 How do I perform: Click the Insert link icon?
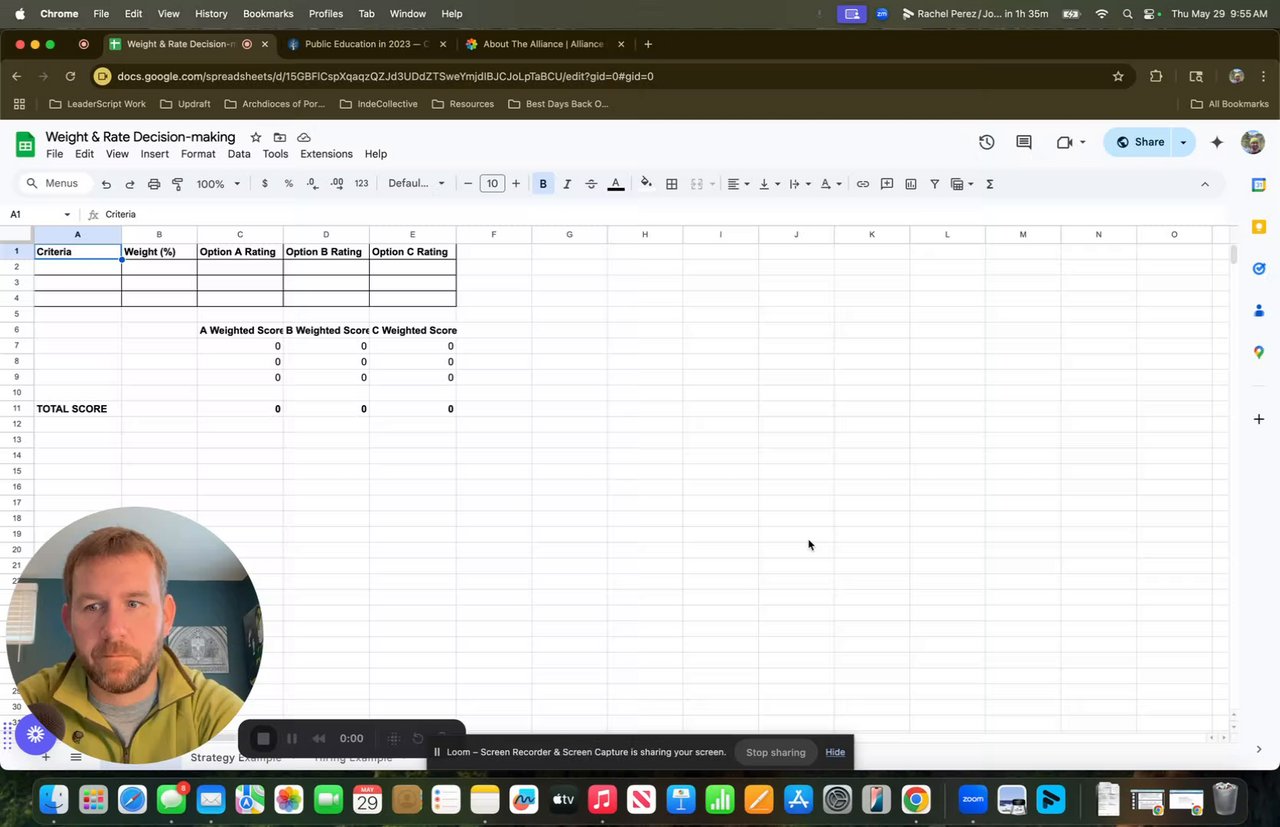coord(862,184)
